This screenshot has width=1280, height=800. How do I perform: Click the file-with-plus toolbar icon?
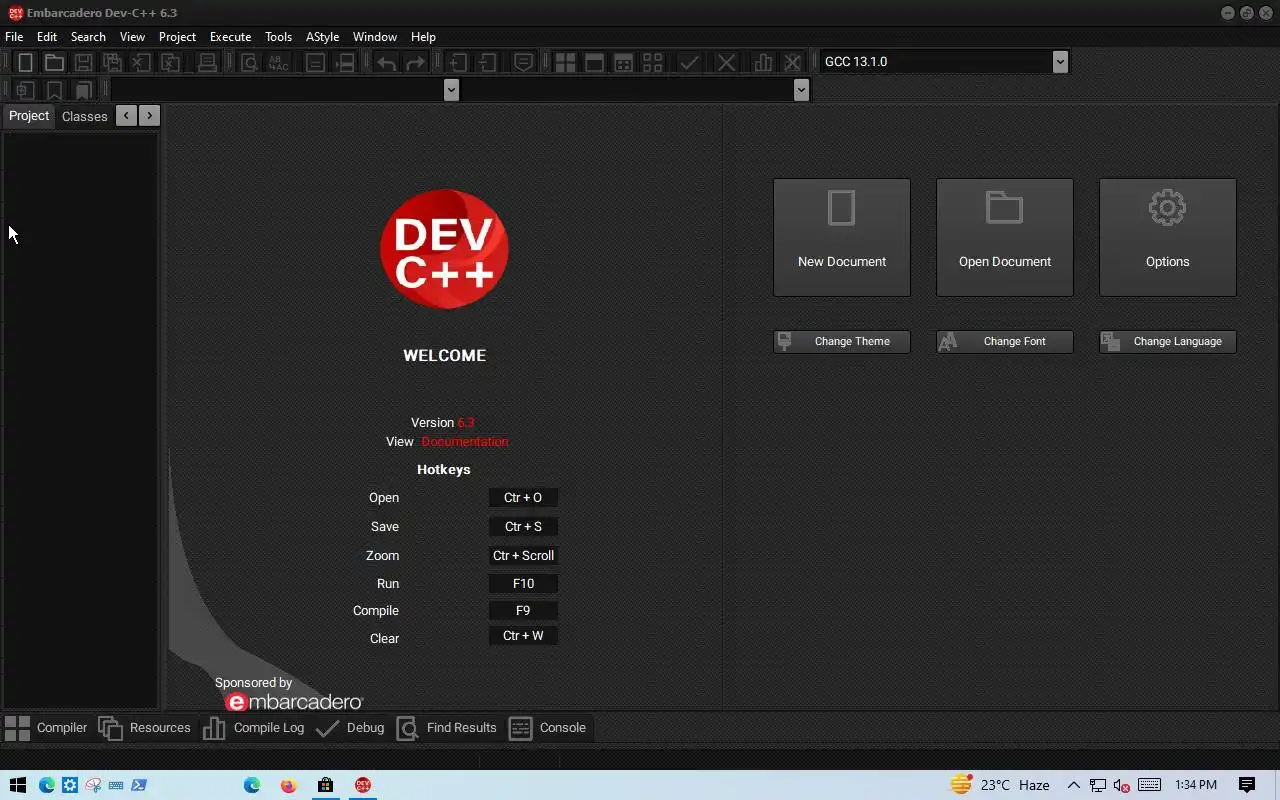point(457,62)
